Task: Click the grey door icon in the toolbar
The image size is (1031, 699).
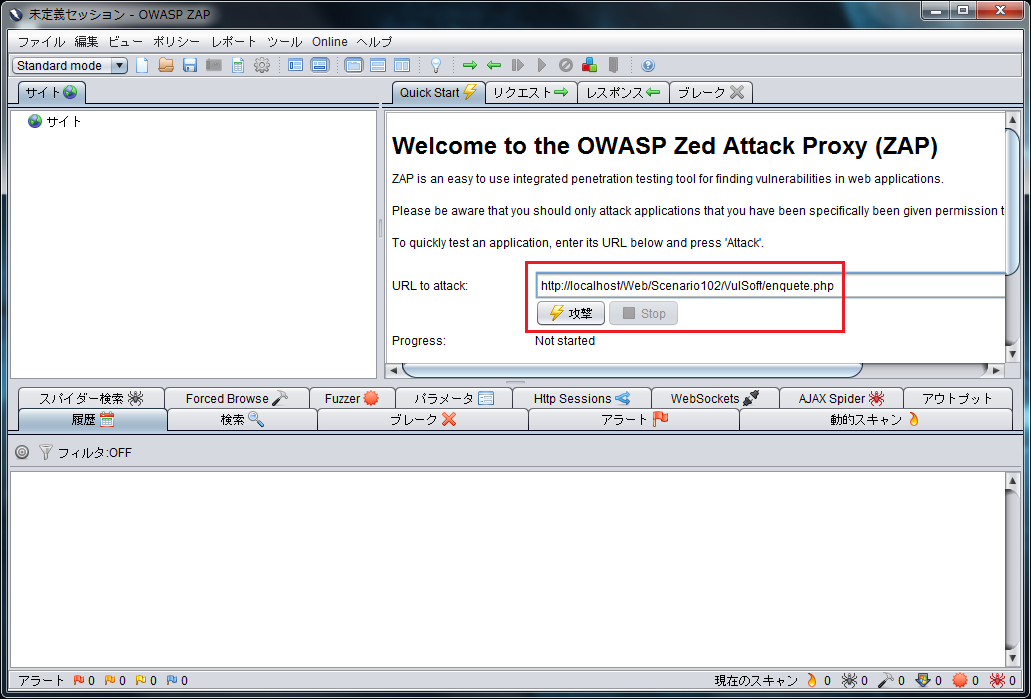Action: coord(613,65)
